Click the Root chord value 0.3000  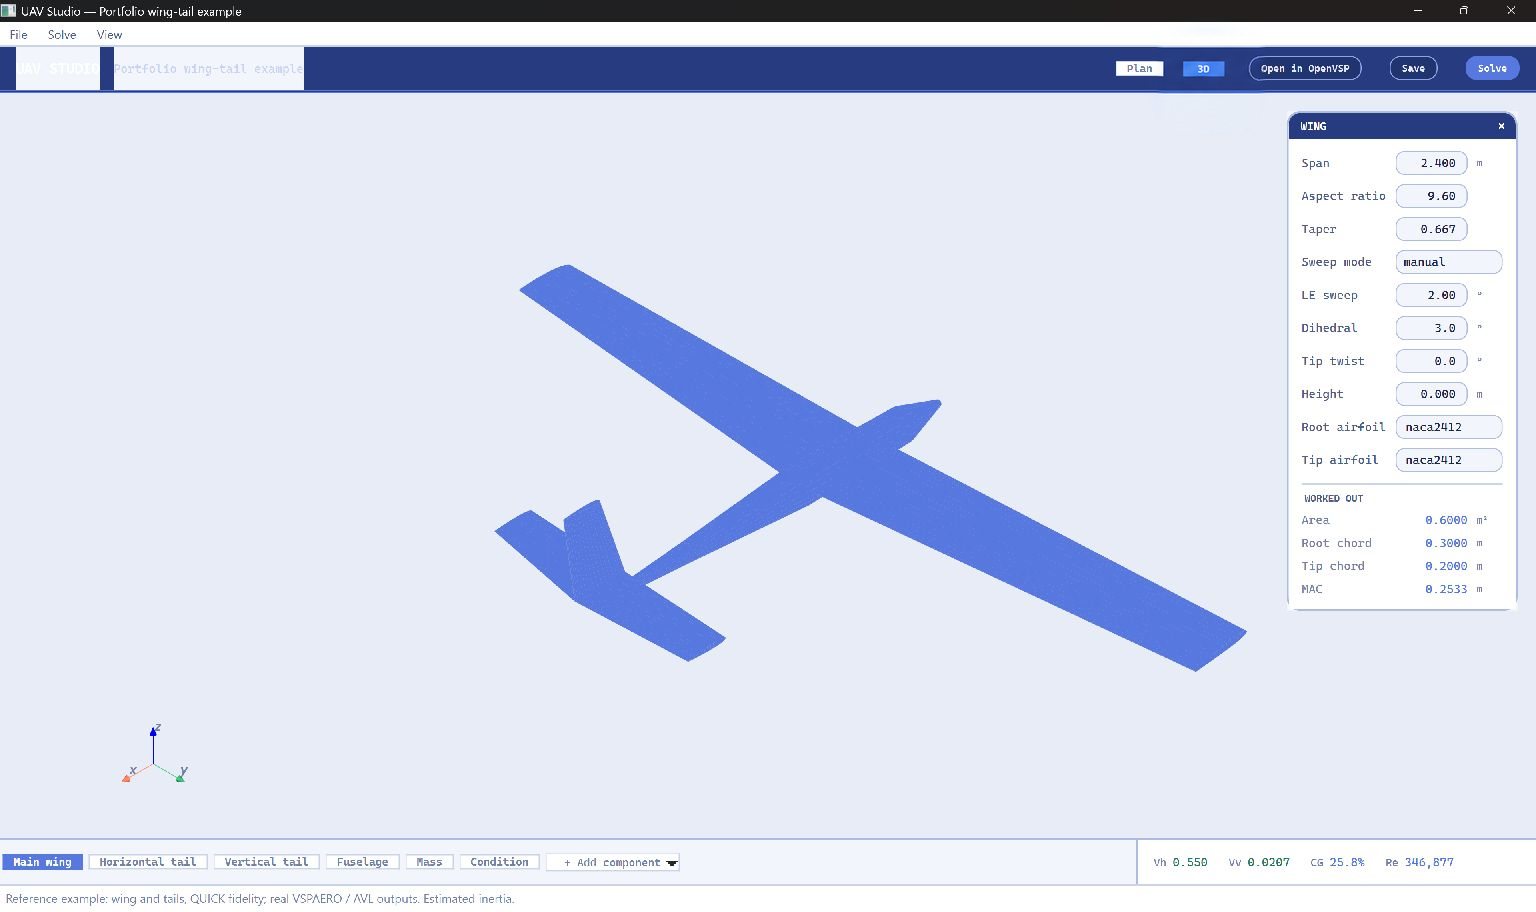(x=1446, y=543)
